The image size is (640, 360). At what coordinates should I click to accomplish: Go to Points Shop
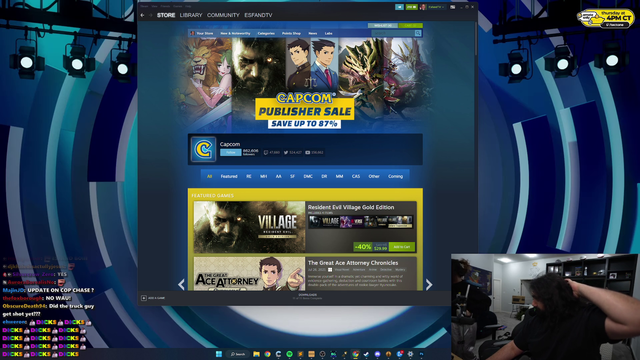pos(291,33)
